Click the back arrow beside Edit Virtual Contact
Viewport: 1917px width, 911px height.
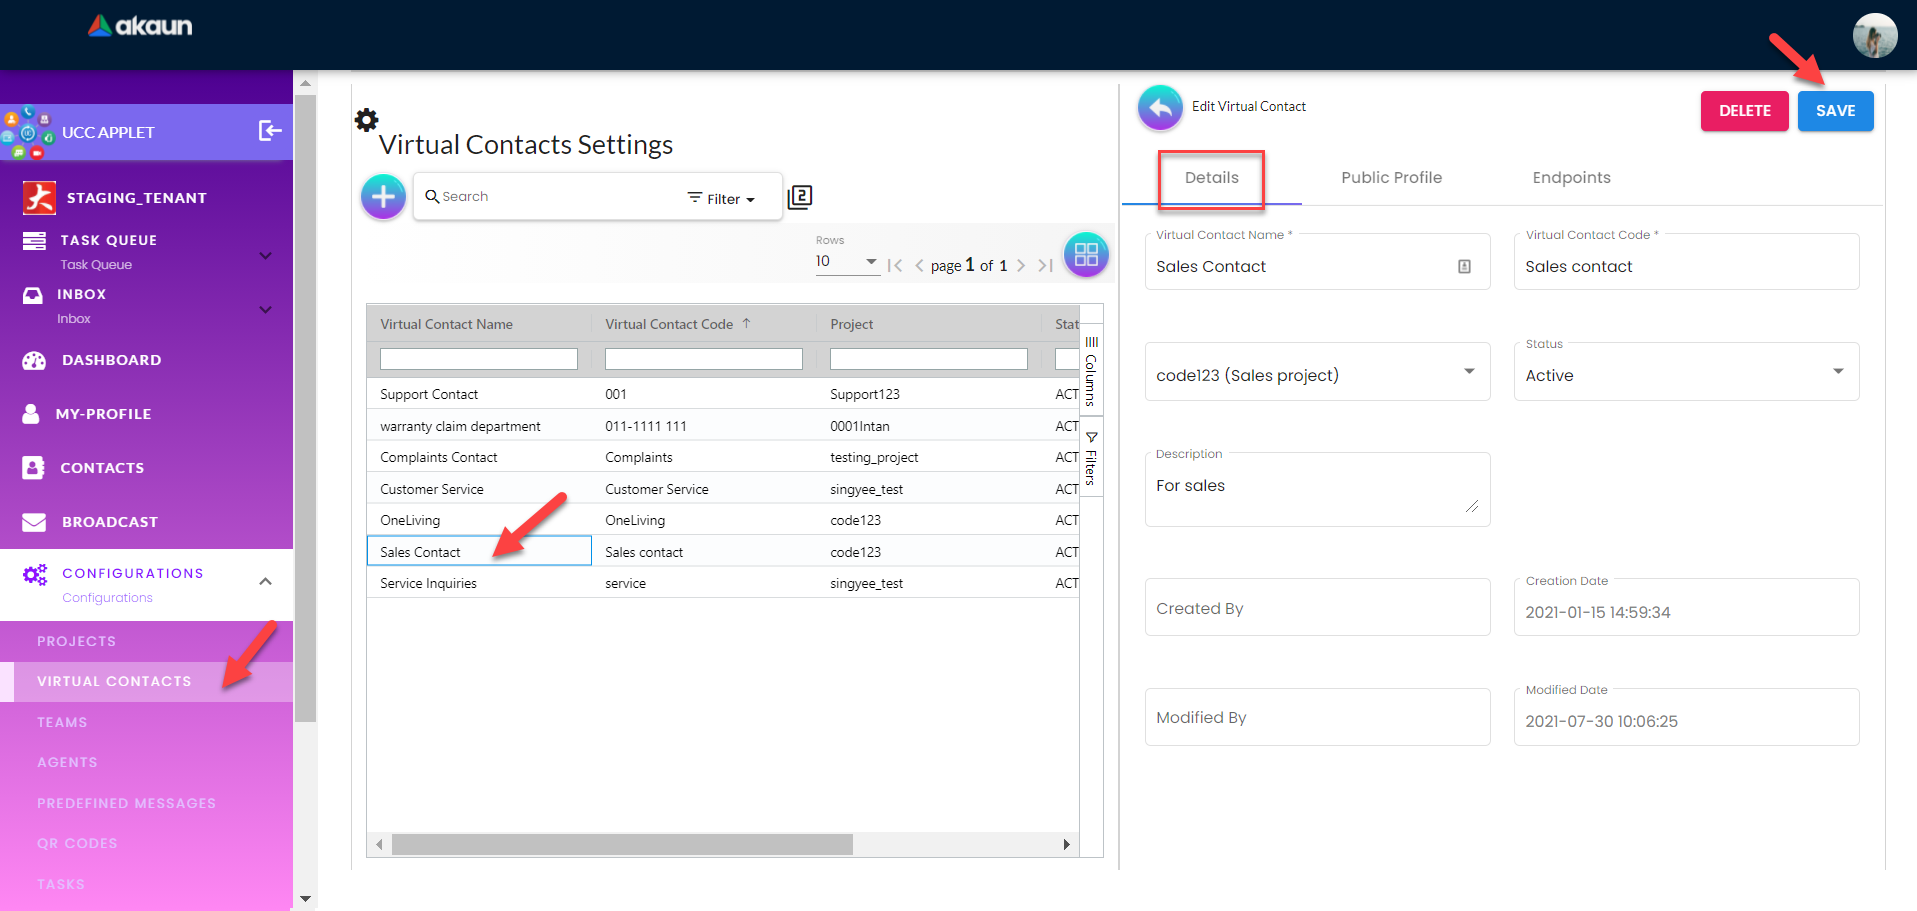point(1160,107)
